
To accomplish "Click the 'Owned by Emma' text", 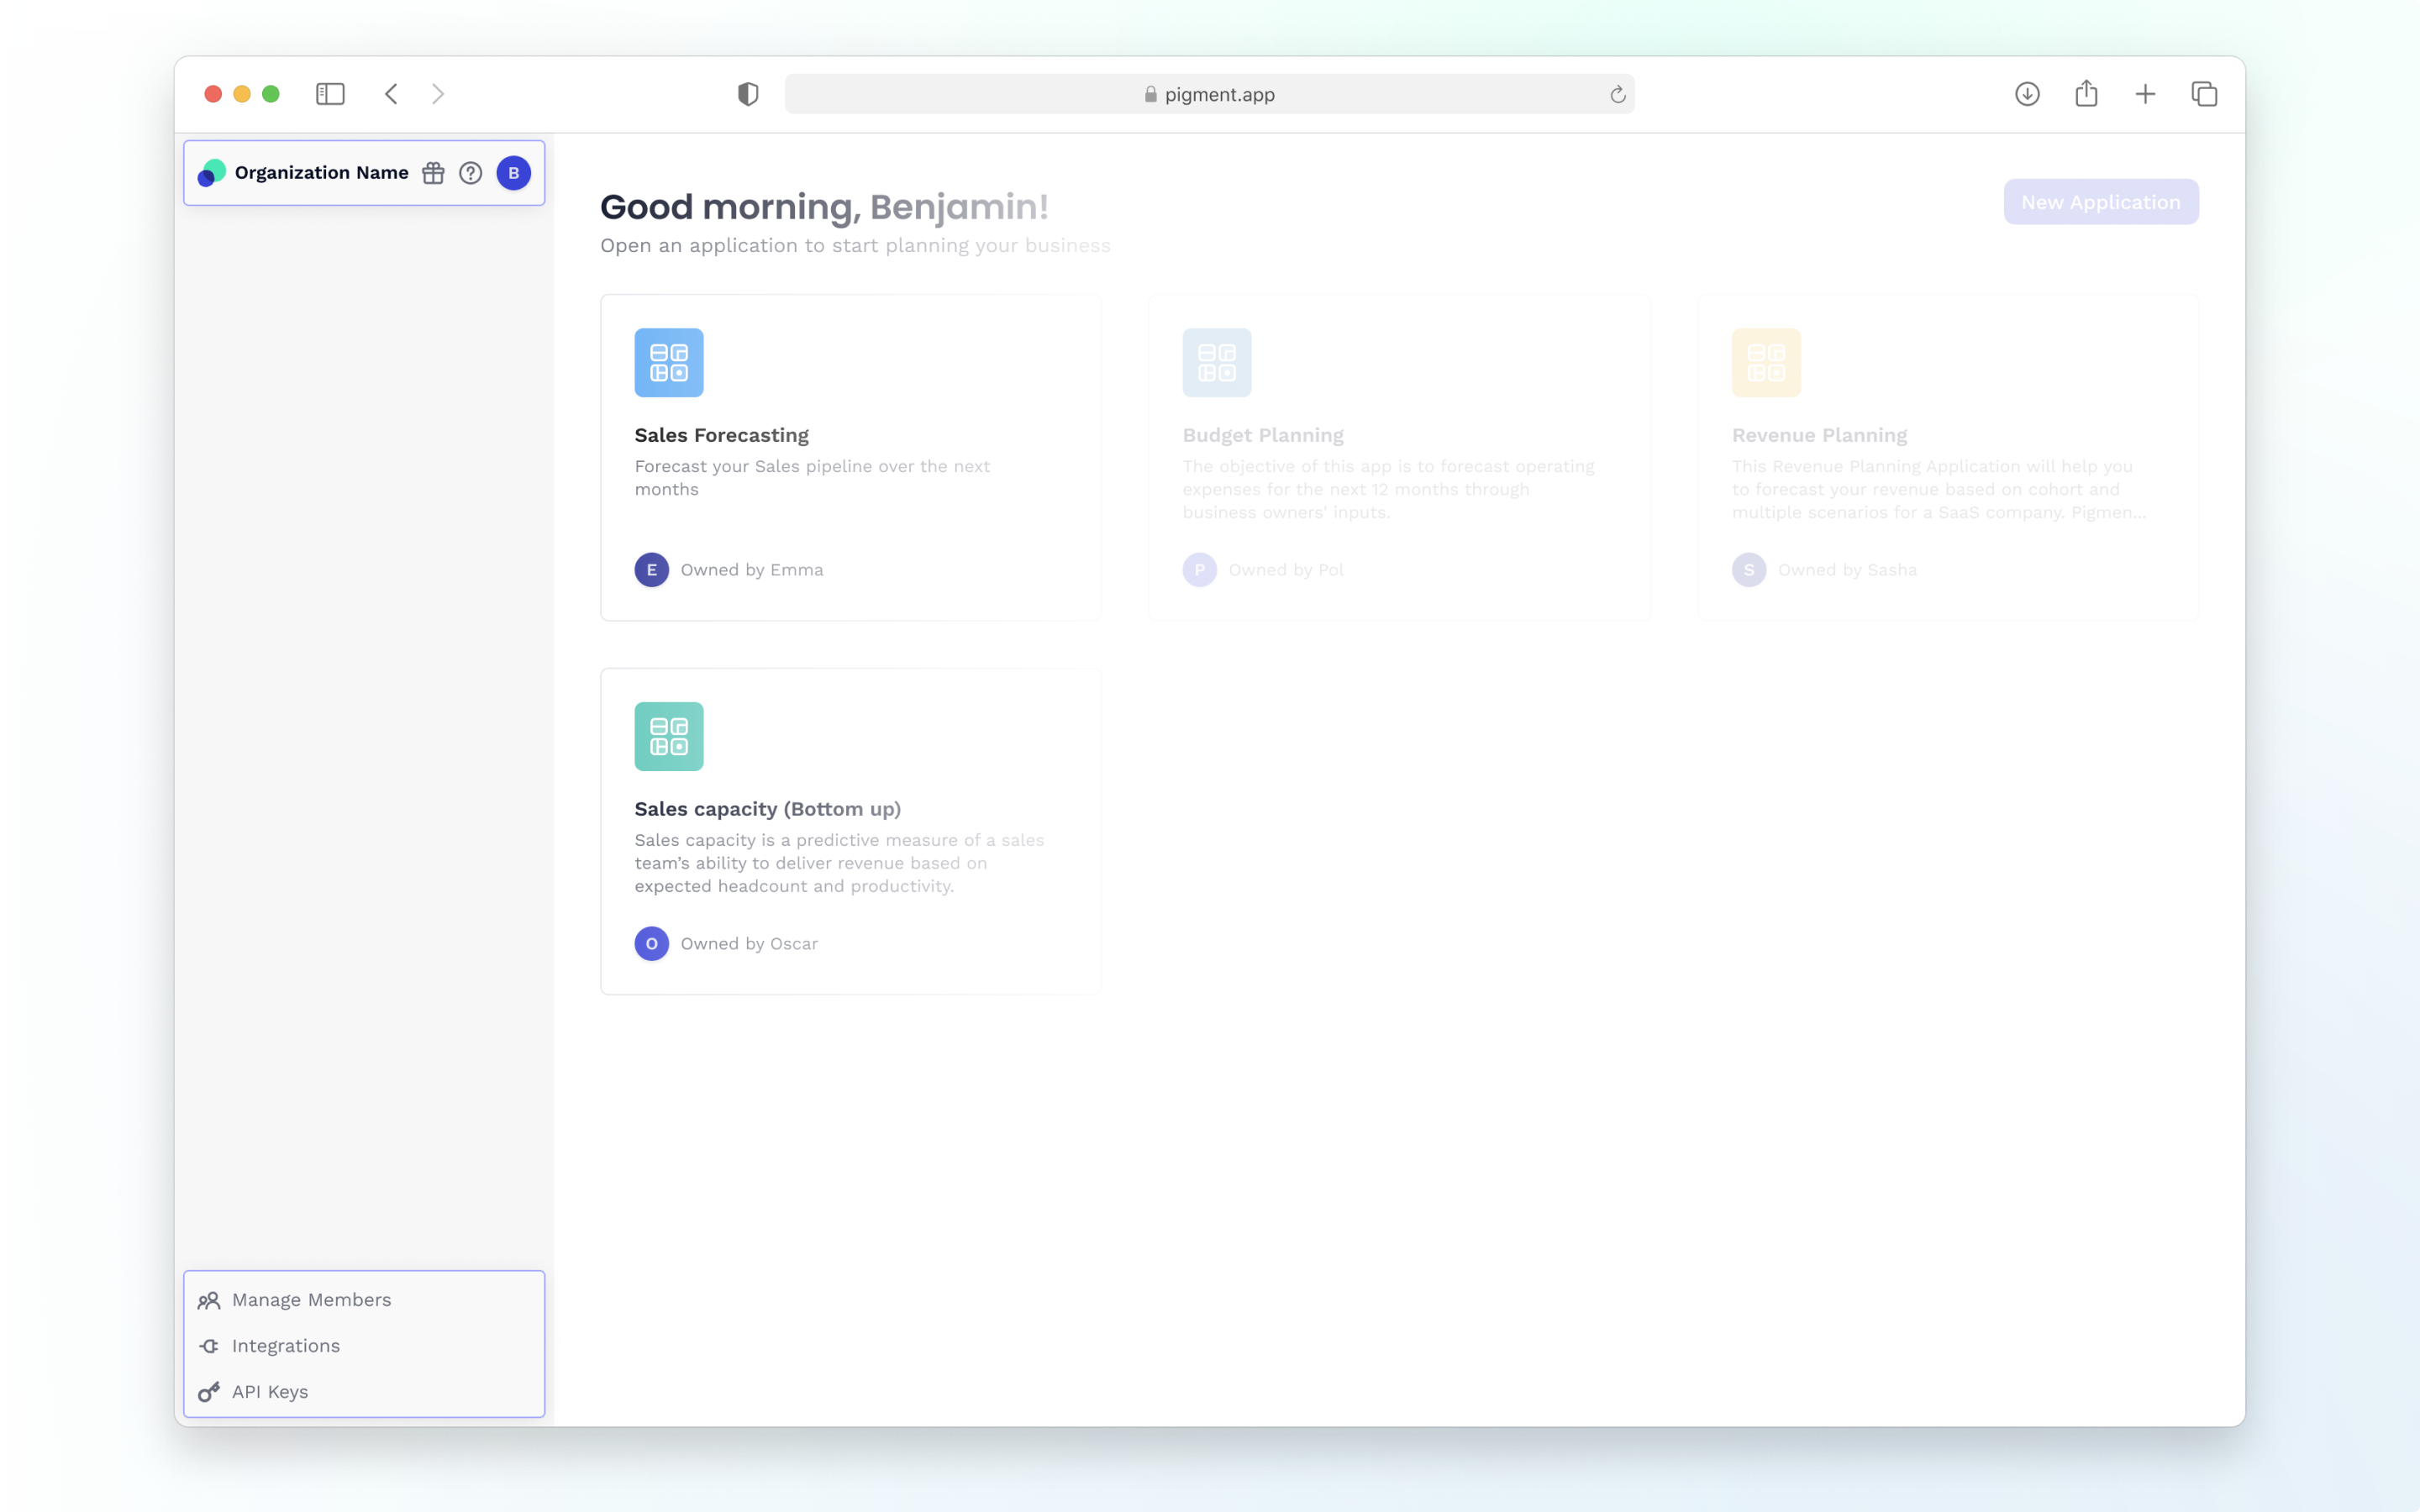I will [752, 570].
